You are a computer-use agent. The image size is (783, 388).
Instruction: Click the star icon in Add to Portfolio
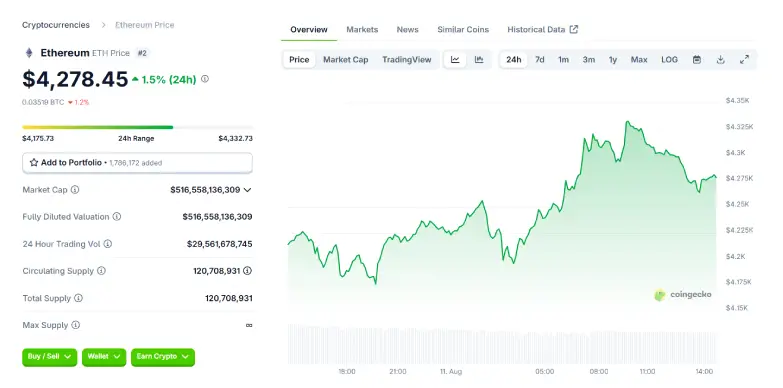34,162
